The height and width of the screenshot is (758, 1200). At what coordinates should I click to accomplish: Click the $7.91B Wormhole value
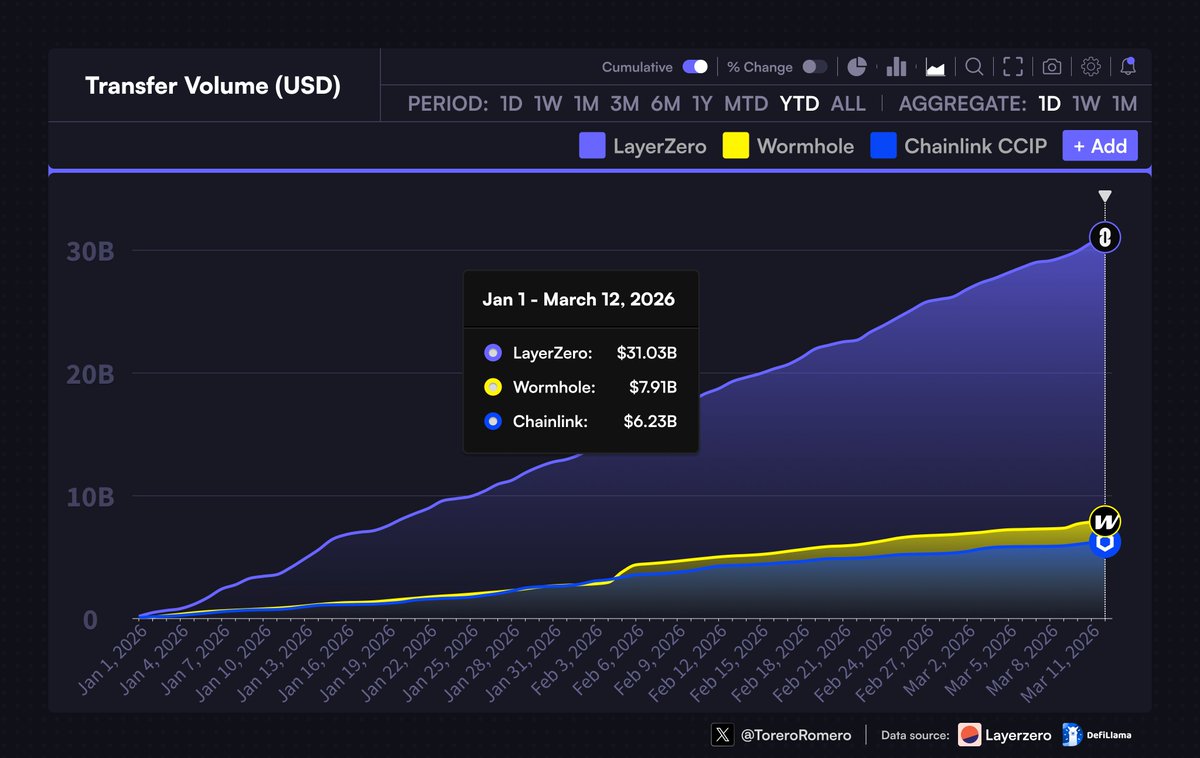coord(652,387)
